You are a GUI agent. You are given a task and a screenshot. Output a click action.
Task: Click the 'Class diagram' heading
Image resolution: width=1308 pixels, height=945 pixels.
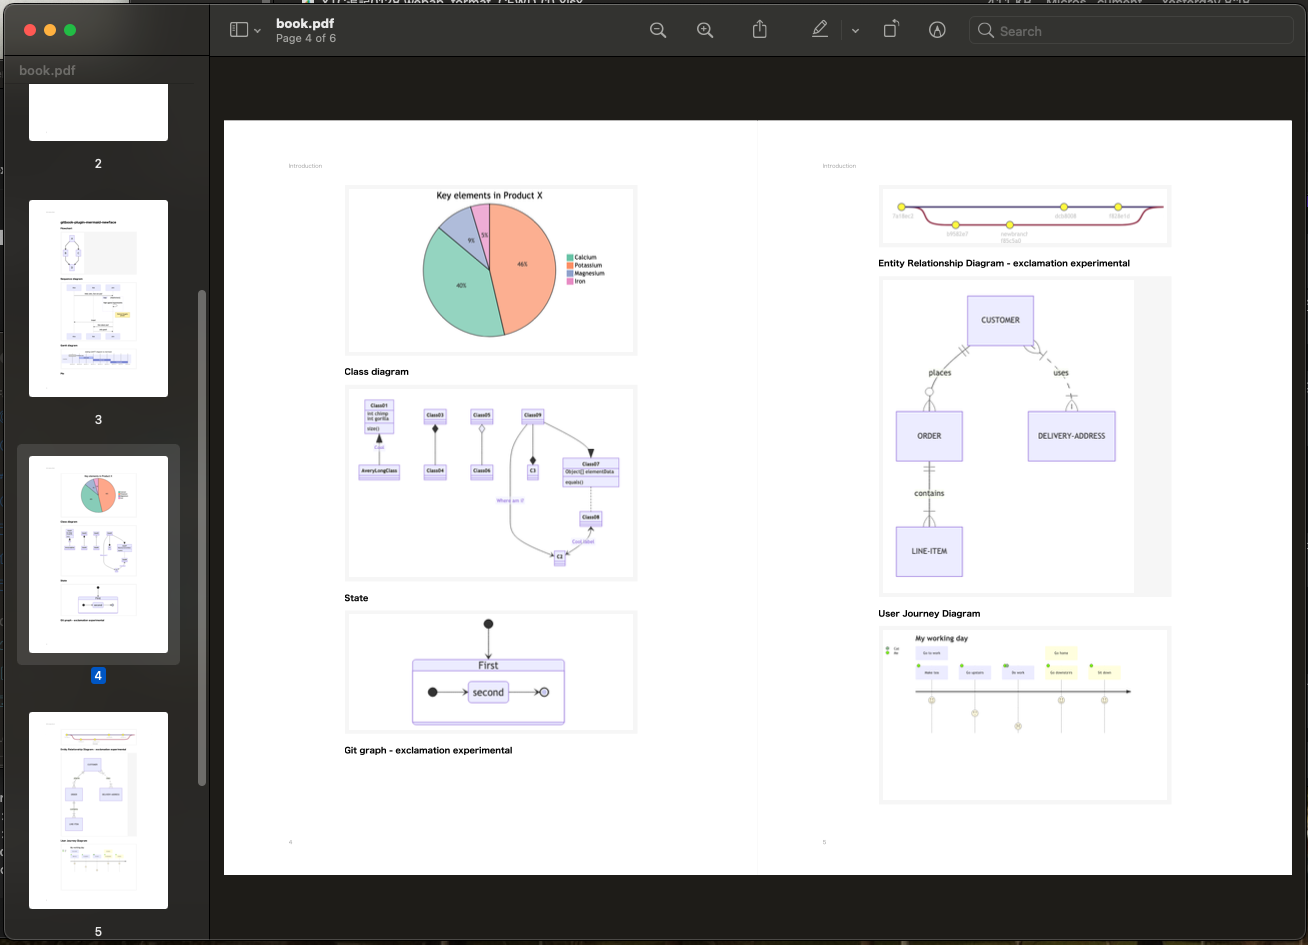pos(376,371)
